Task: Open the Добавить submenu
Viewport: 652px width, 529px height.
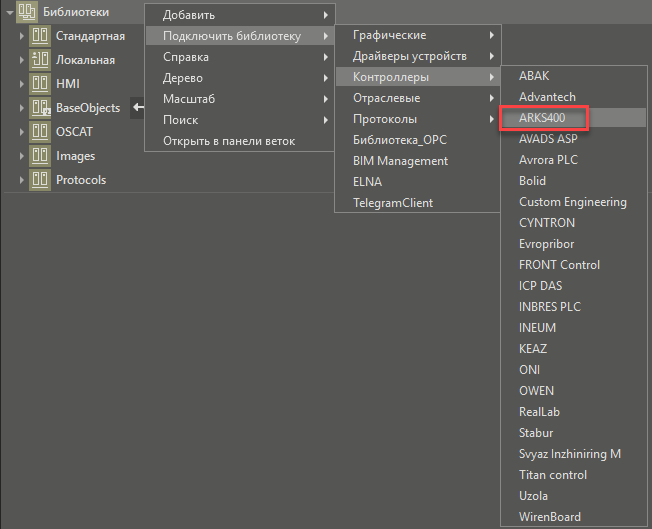Action: (x=240, y=15)
